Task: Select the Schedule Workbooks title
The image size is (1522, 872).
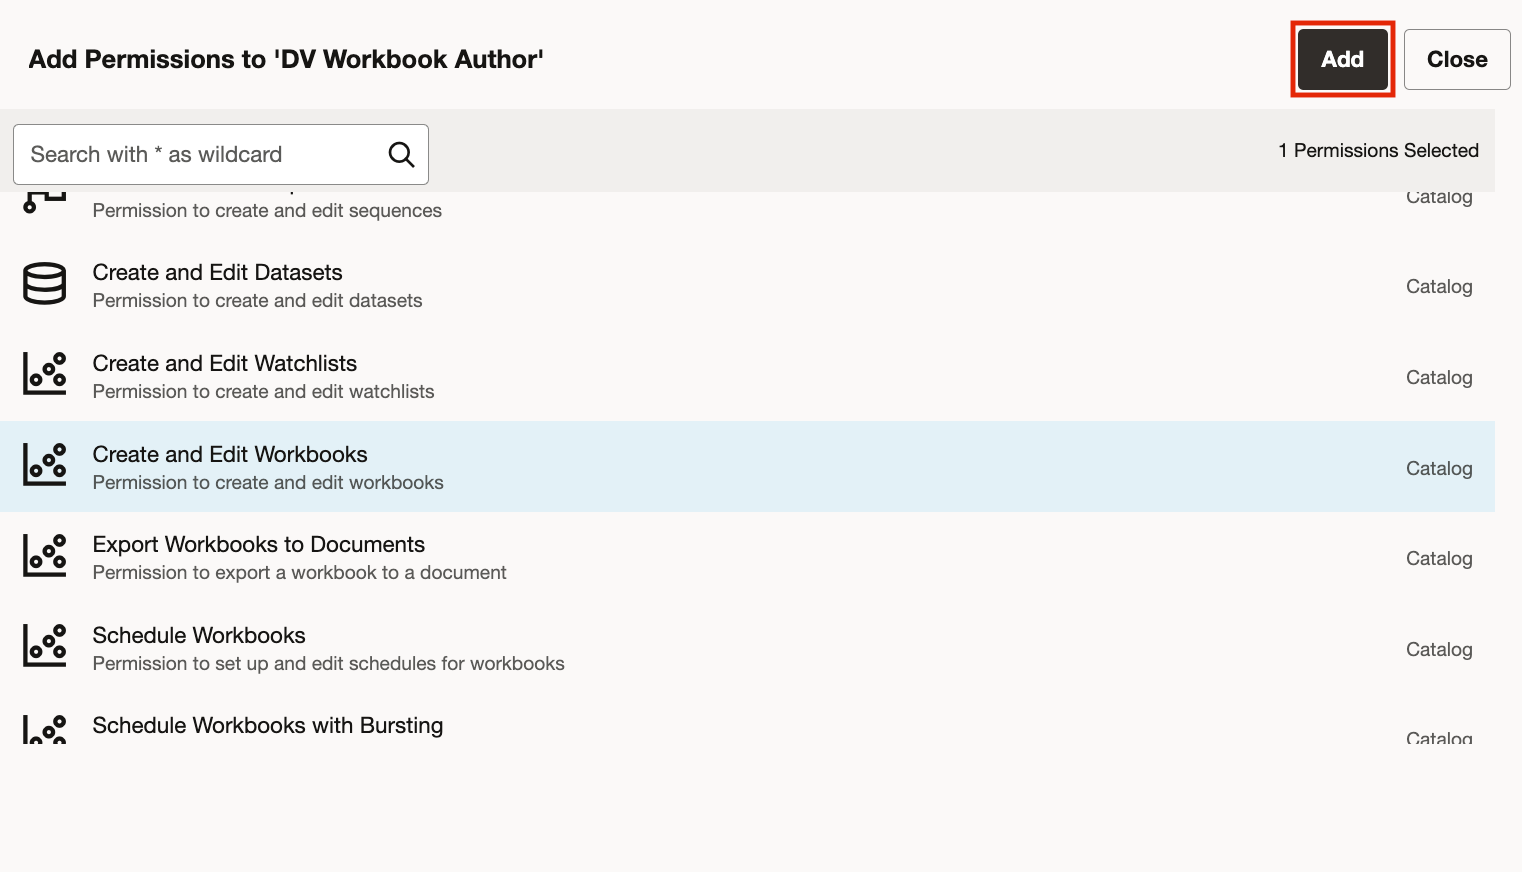Action: (199, 635)
